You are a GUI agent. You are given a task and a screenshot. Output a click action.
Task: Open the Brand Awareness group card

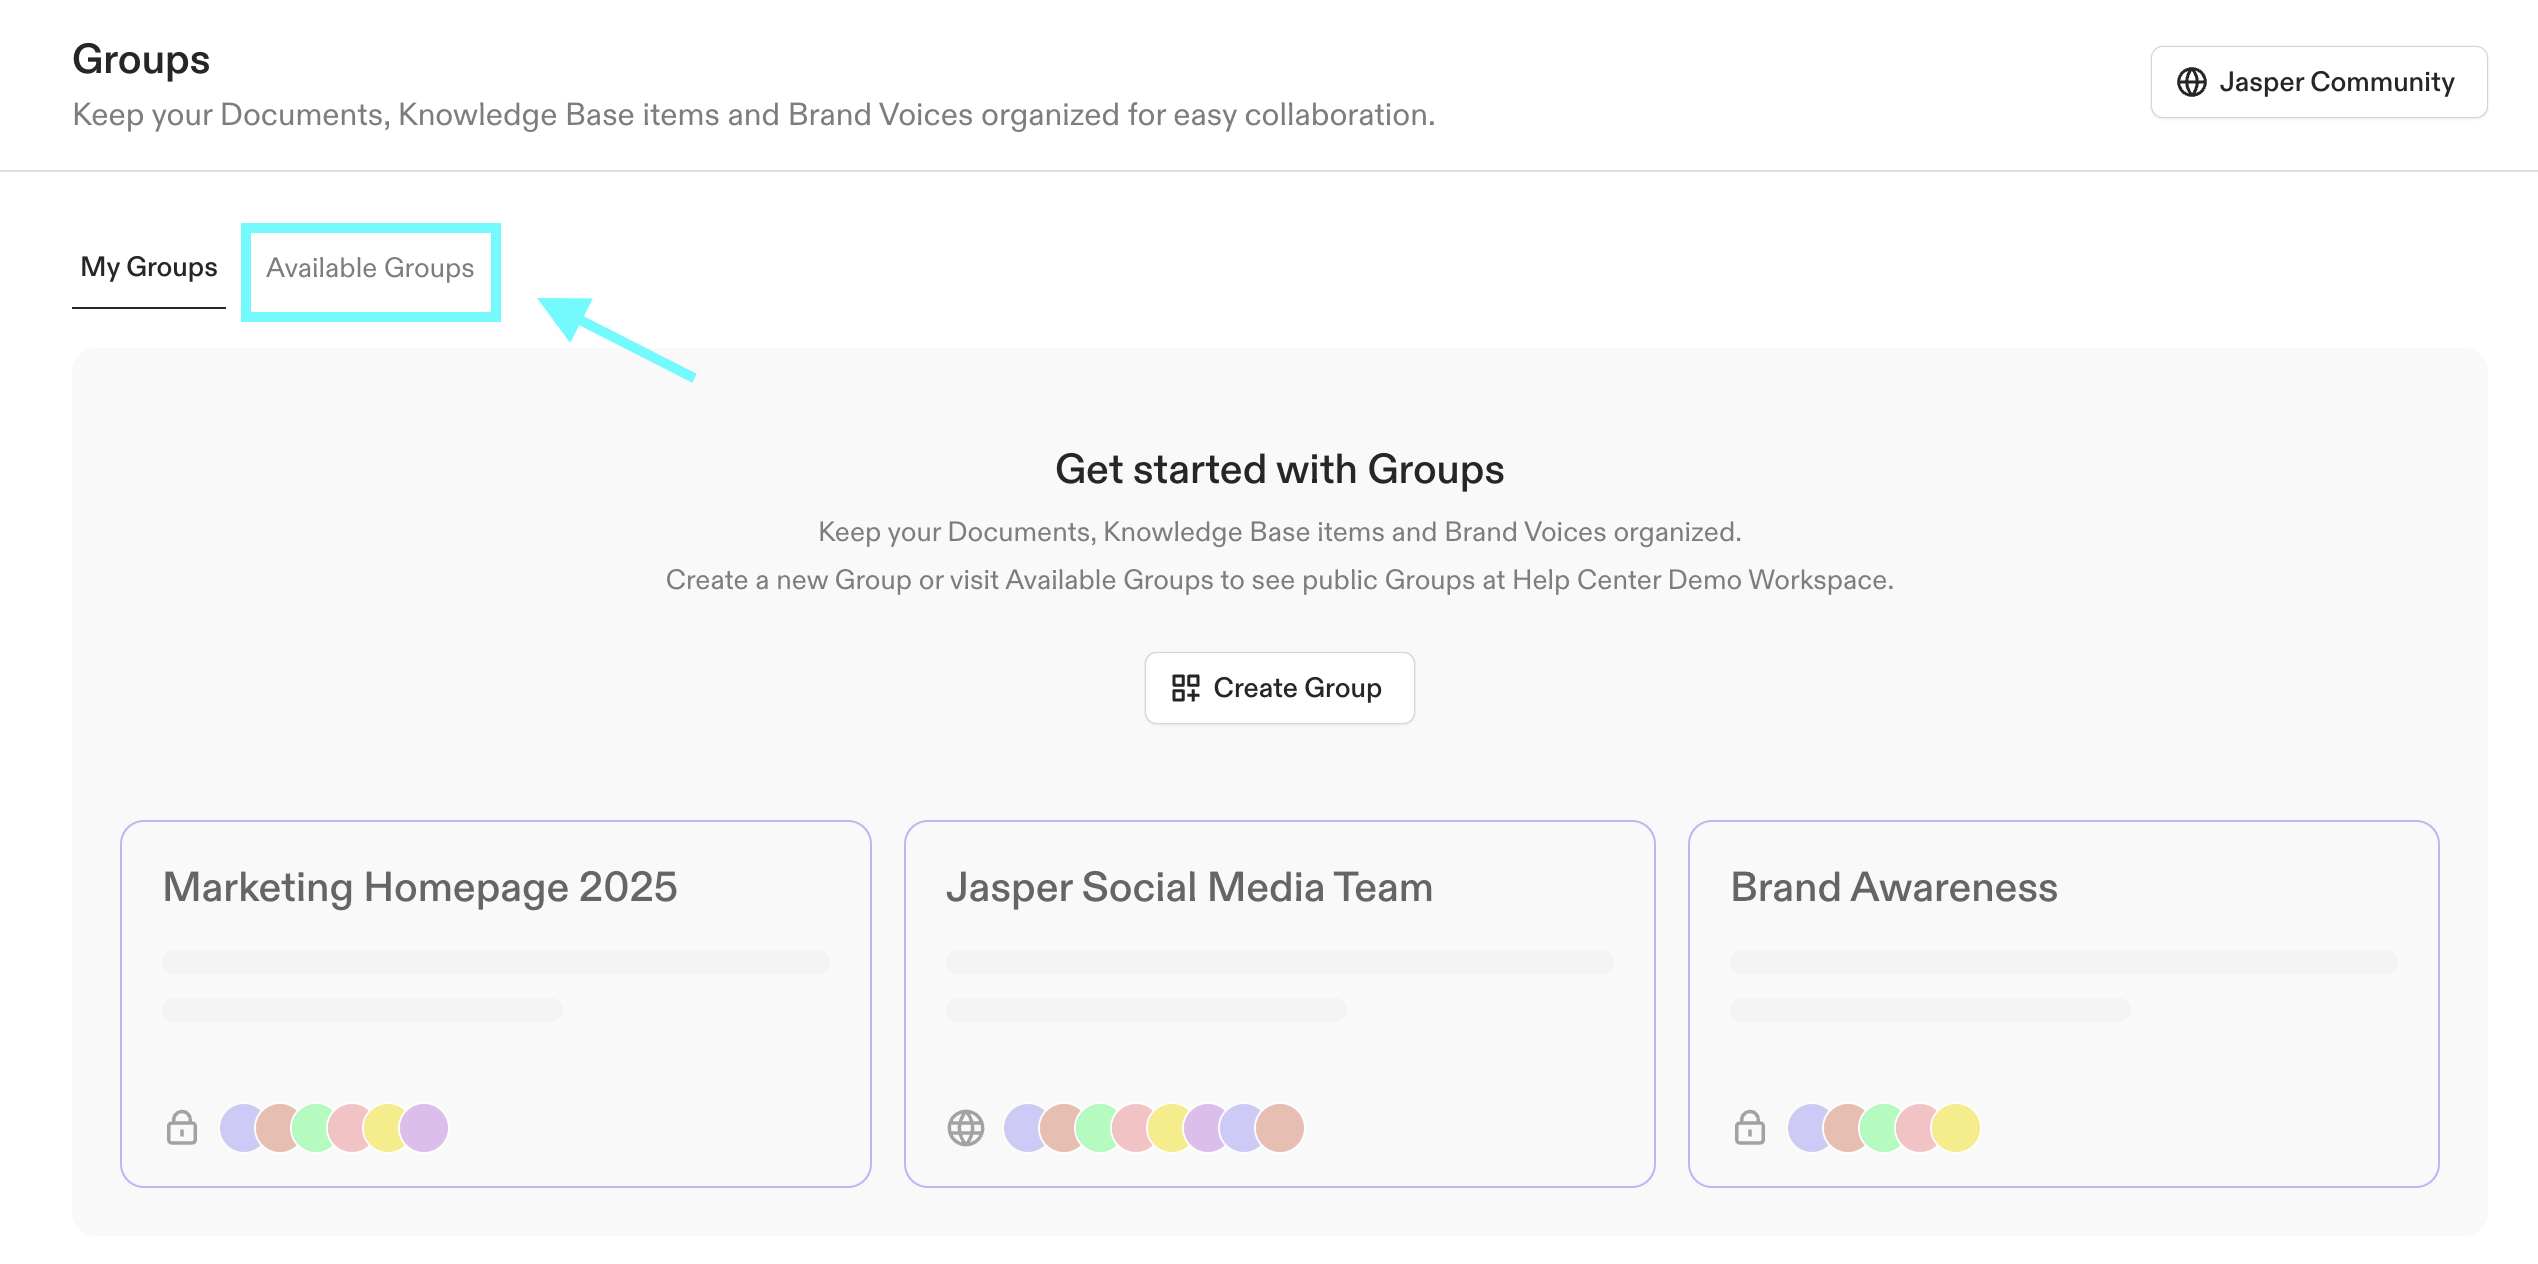coord(2064,1004)
